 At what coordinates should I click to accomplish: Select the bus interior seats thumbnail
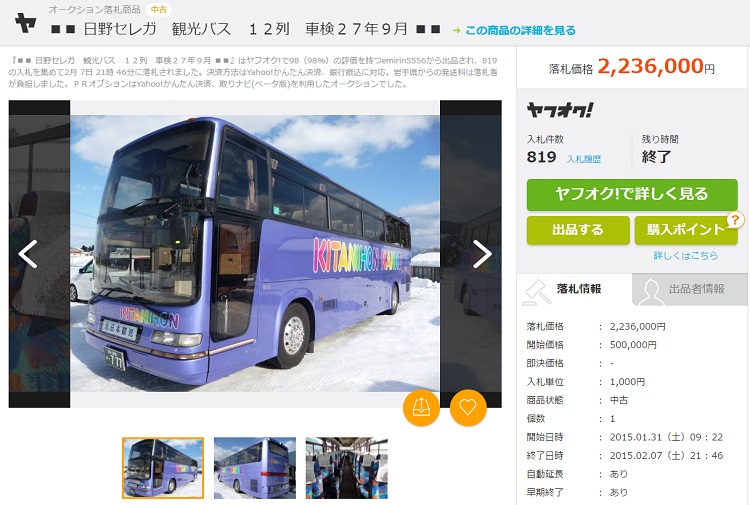347,468
